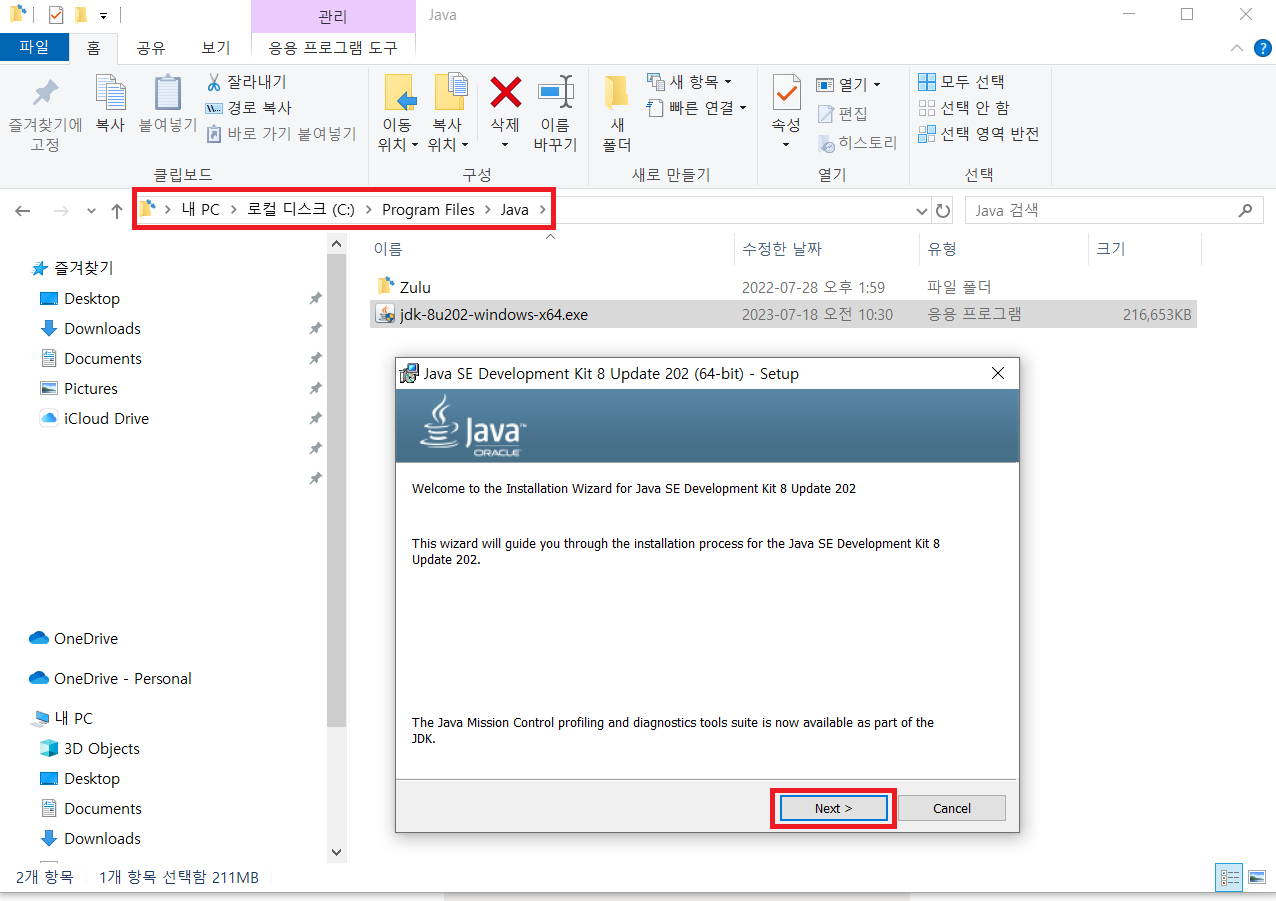1276x901 pixels.
Task: Open the 응용 프로그램 도구 tab
Action: (x=333, y=47)
